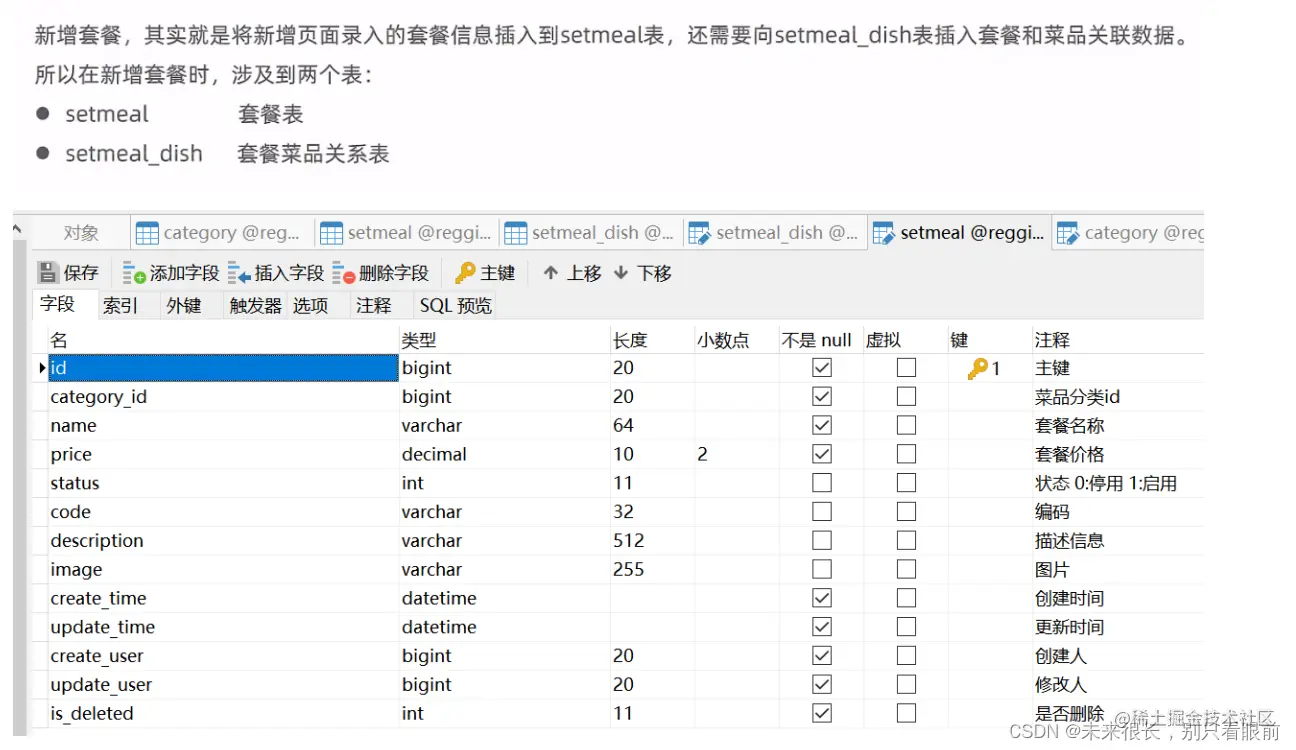
Task: Click the comment 套餐名称
Action: point(1070,426)
